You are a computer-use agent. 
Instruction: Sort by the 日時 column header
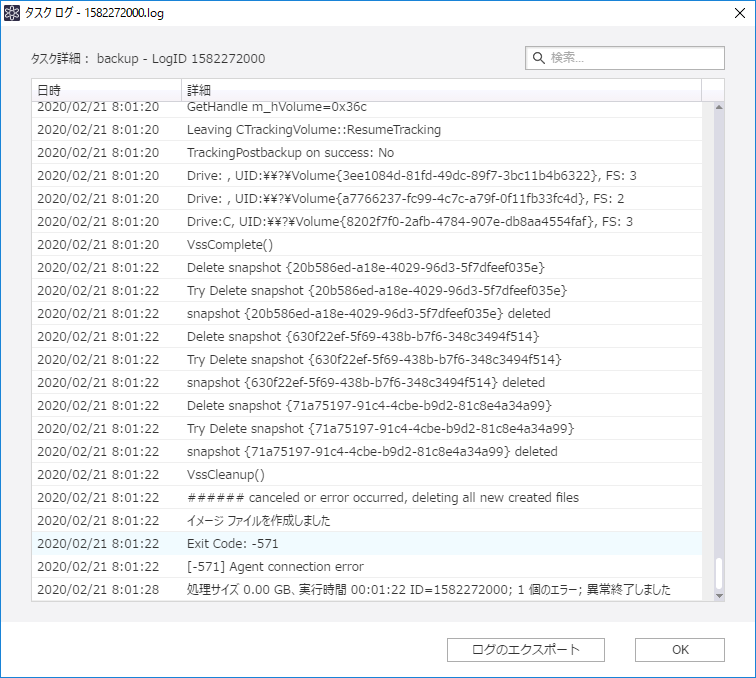tap(106, 90)
